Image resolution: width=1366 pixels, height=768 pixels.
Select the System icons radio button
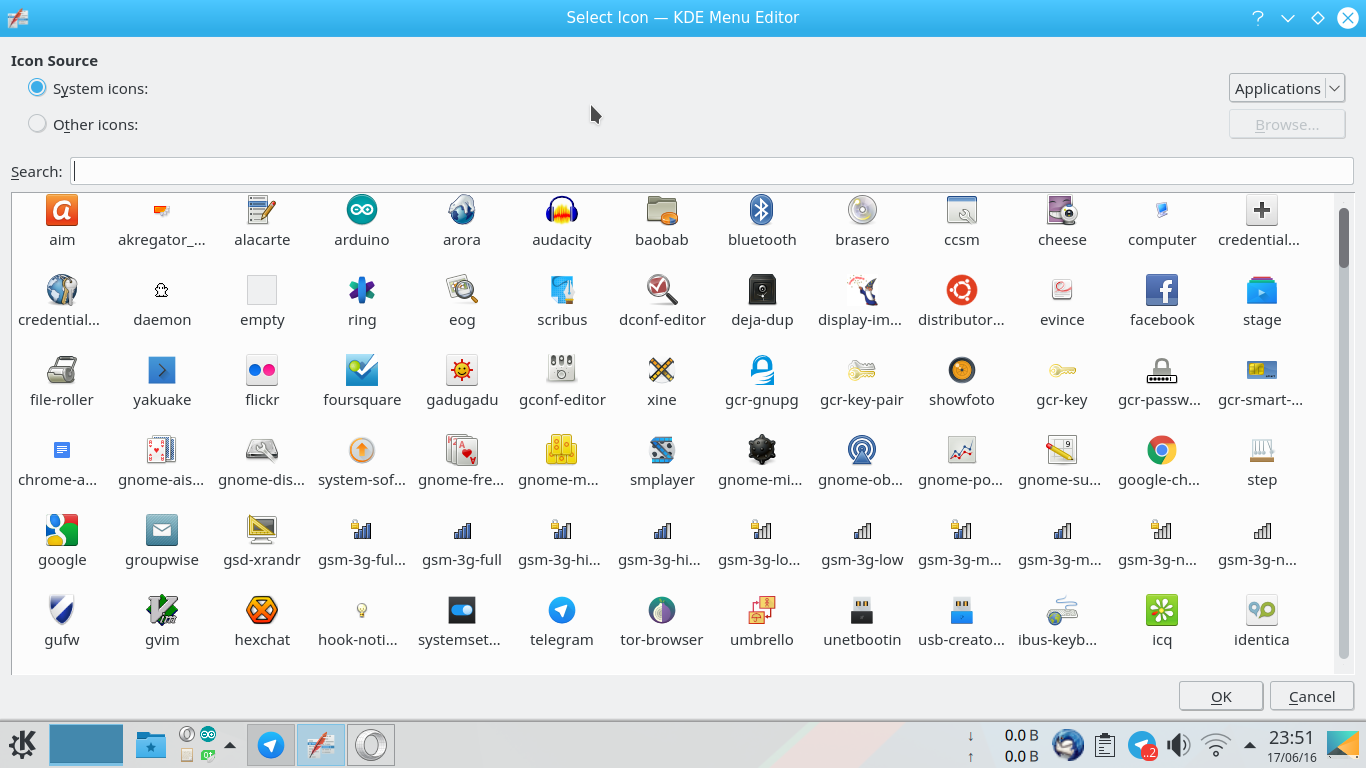coord(36,88)
